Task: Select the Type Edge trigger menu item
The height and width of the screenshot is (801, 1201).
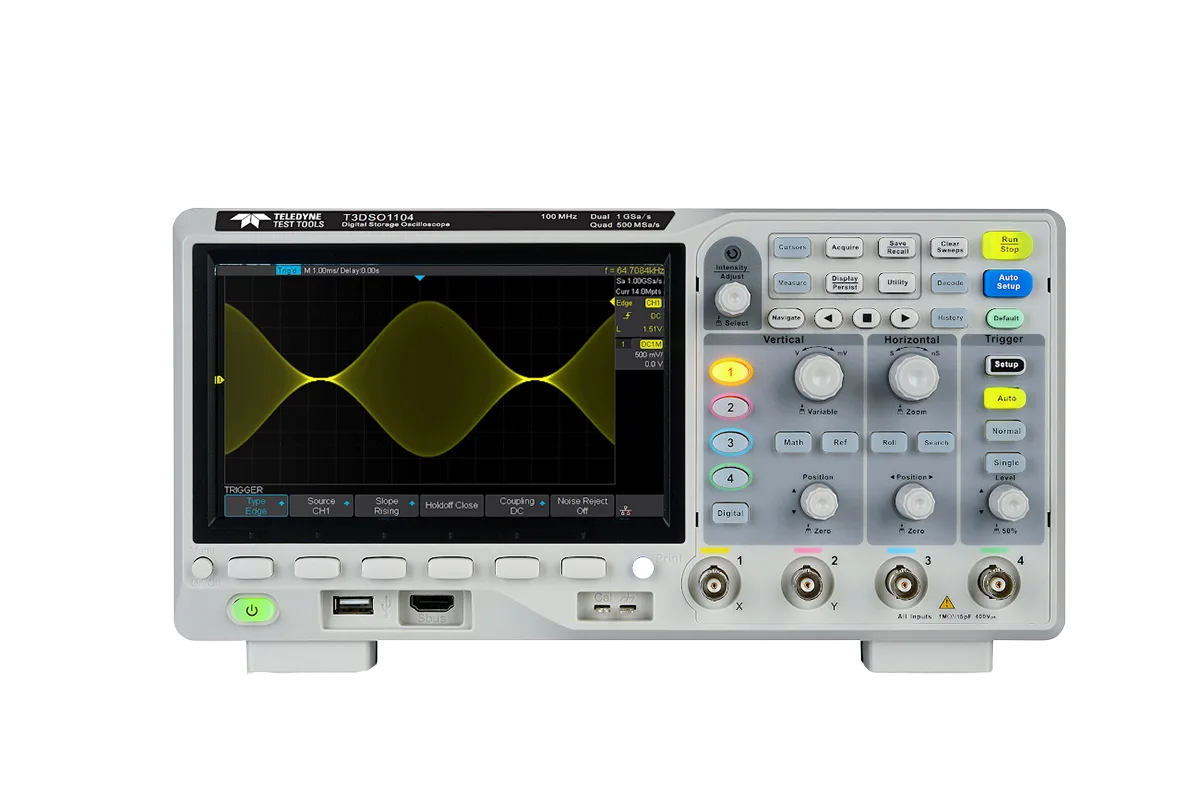Action: [256, 506]
